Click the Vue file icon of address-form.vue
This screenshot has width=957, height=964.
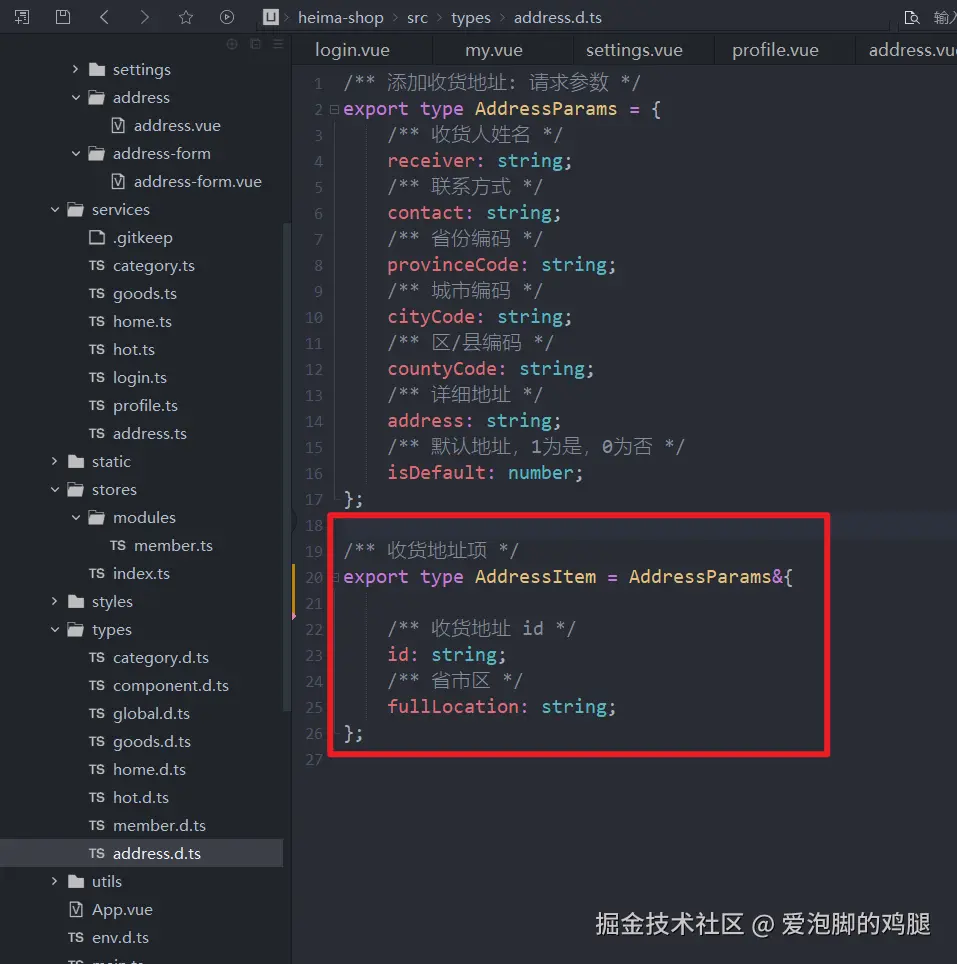118,181
